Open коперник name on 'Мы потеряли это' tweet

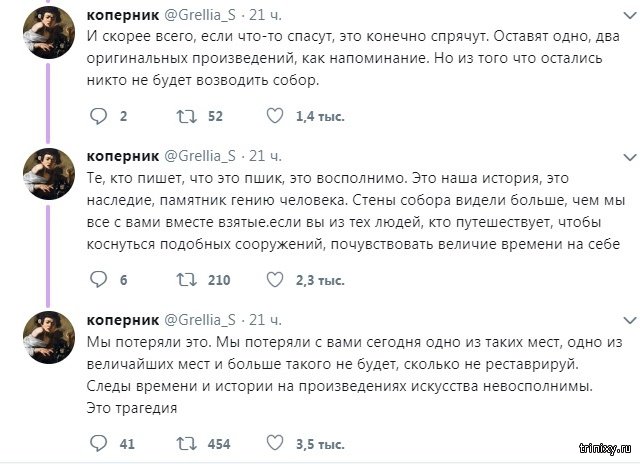coord(120,320)
